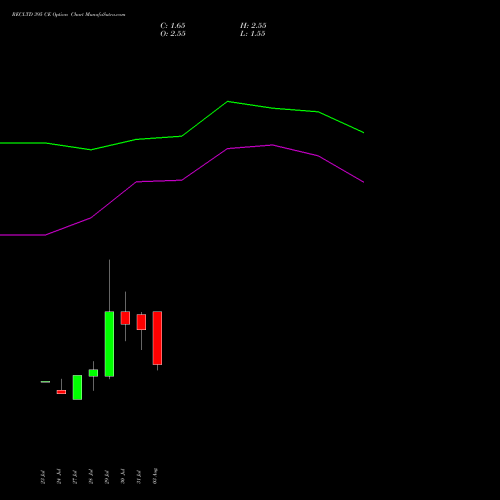This screenshot has height=500, width=500.
Task: Click the 29 Jul date label
Action: pos(107,477)
